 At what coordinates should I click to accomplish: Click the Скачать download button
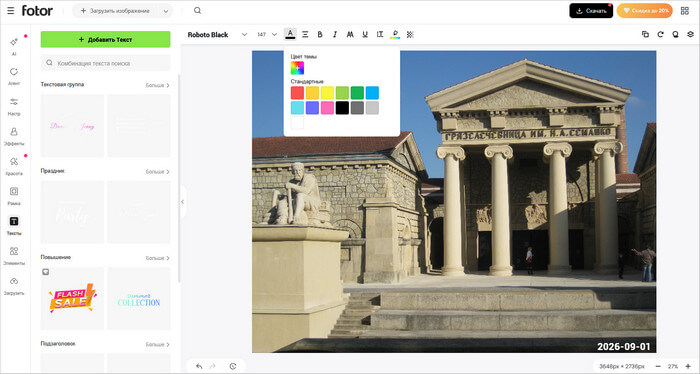coord(591,11)
